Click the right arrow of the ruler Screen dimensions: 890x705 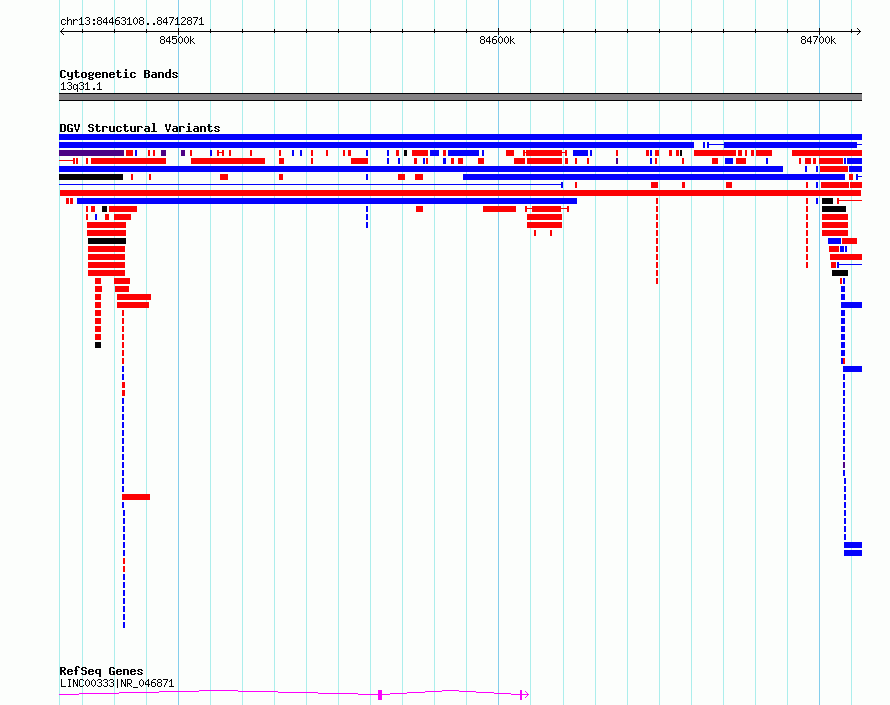click(x=858, y=32)
